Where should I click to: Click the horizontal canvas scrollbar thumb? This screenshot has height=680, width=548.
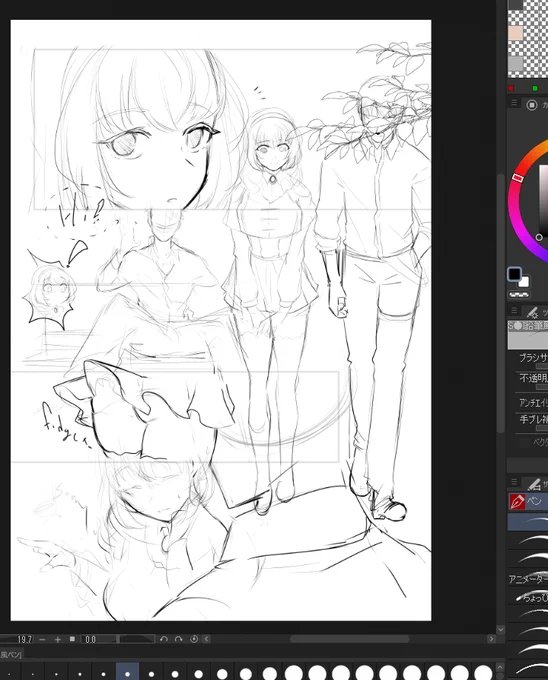(349, 639)
